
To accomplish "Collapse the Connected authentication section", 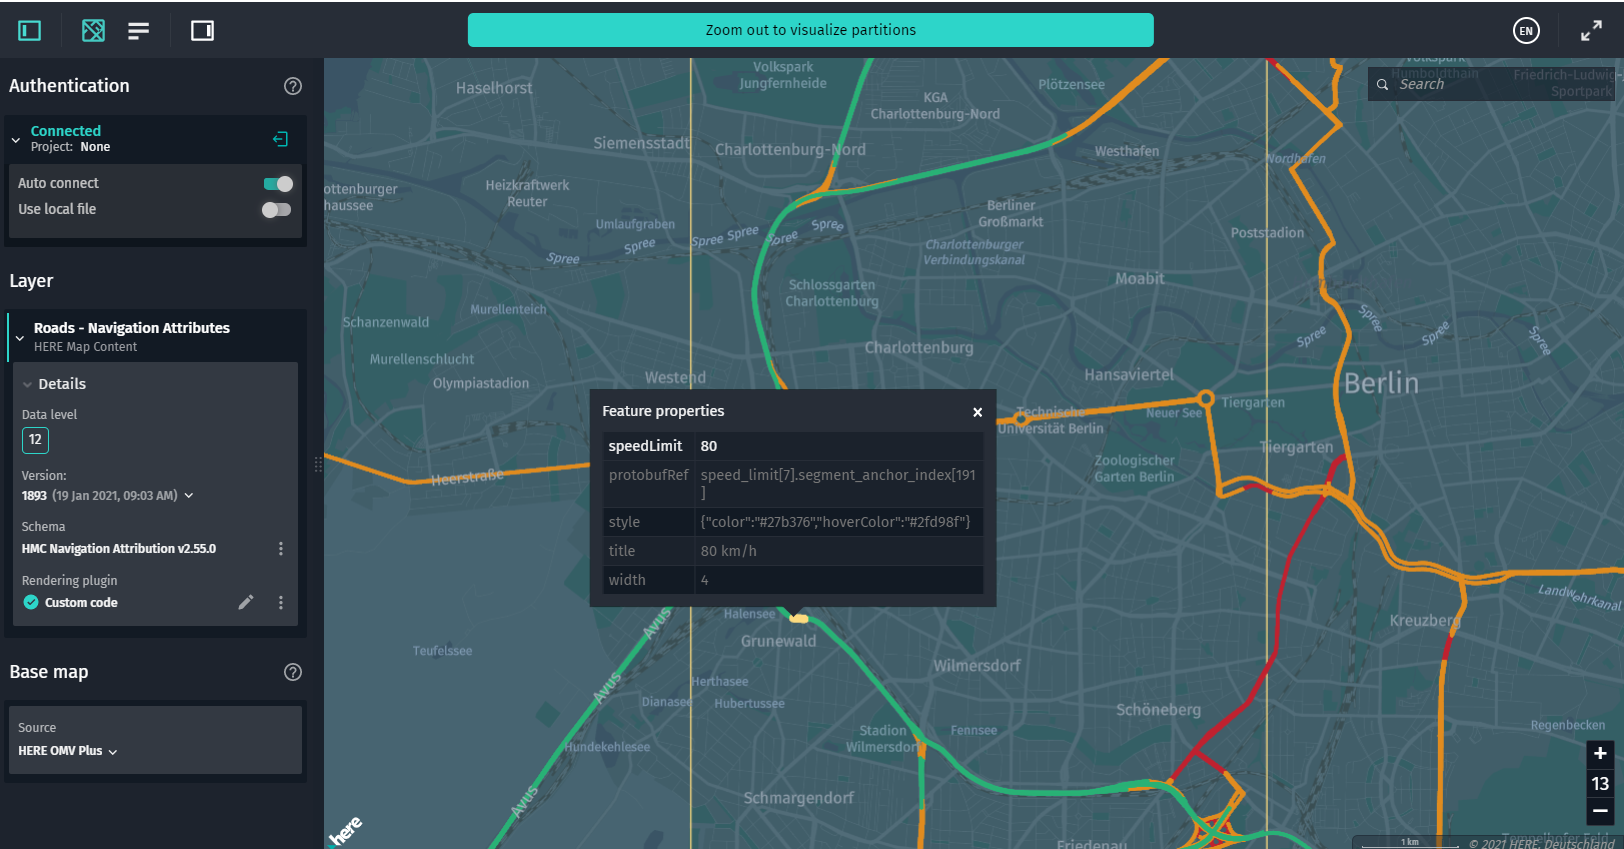I will [x=15, y=140].
